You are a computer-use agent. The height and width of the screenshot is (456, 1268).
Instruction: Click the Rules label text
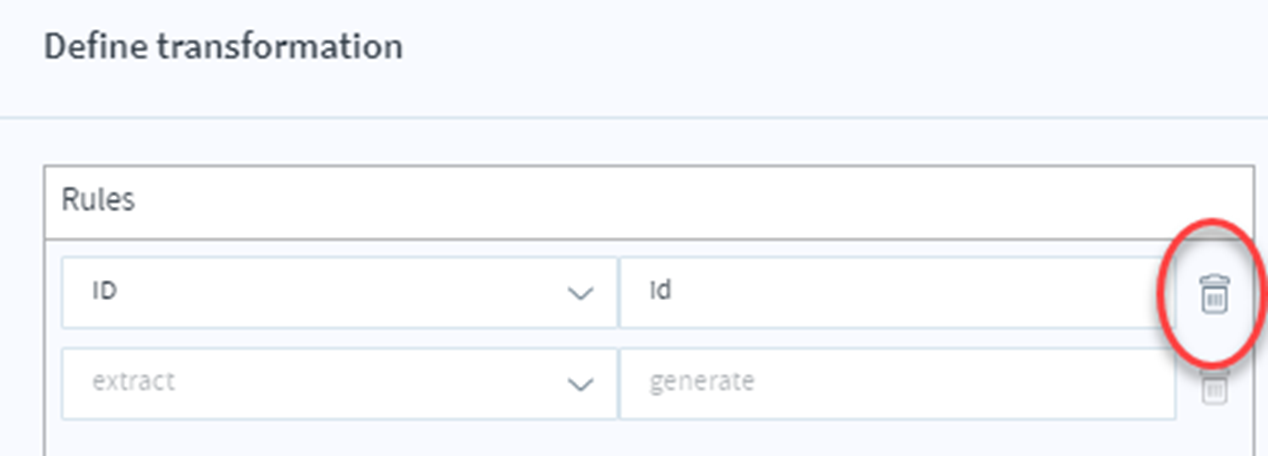(98, 200)
